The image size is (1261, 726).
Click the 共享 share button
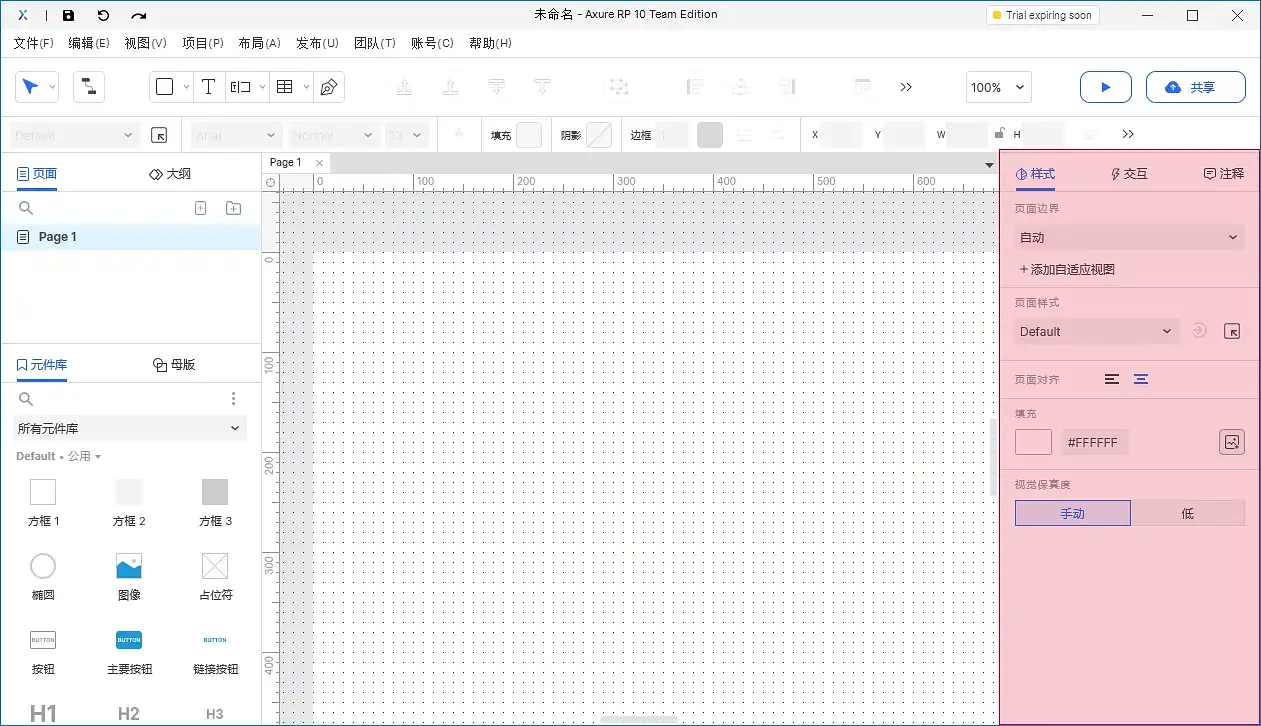pos(1195,87)
